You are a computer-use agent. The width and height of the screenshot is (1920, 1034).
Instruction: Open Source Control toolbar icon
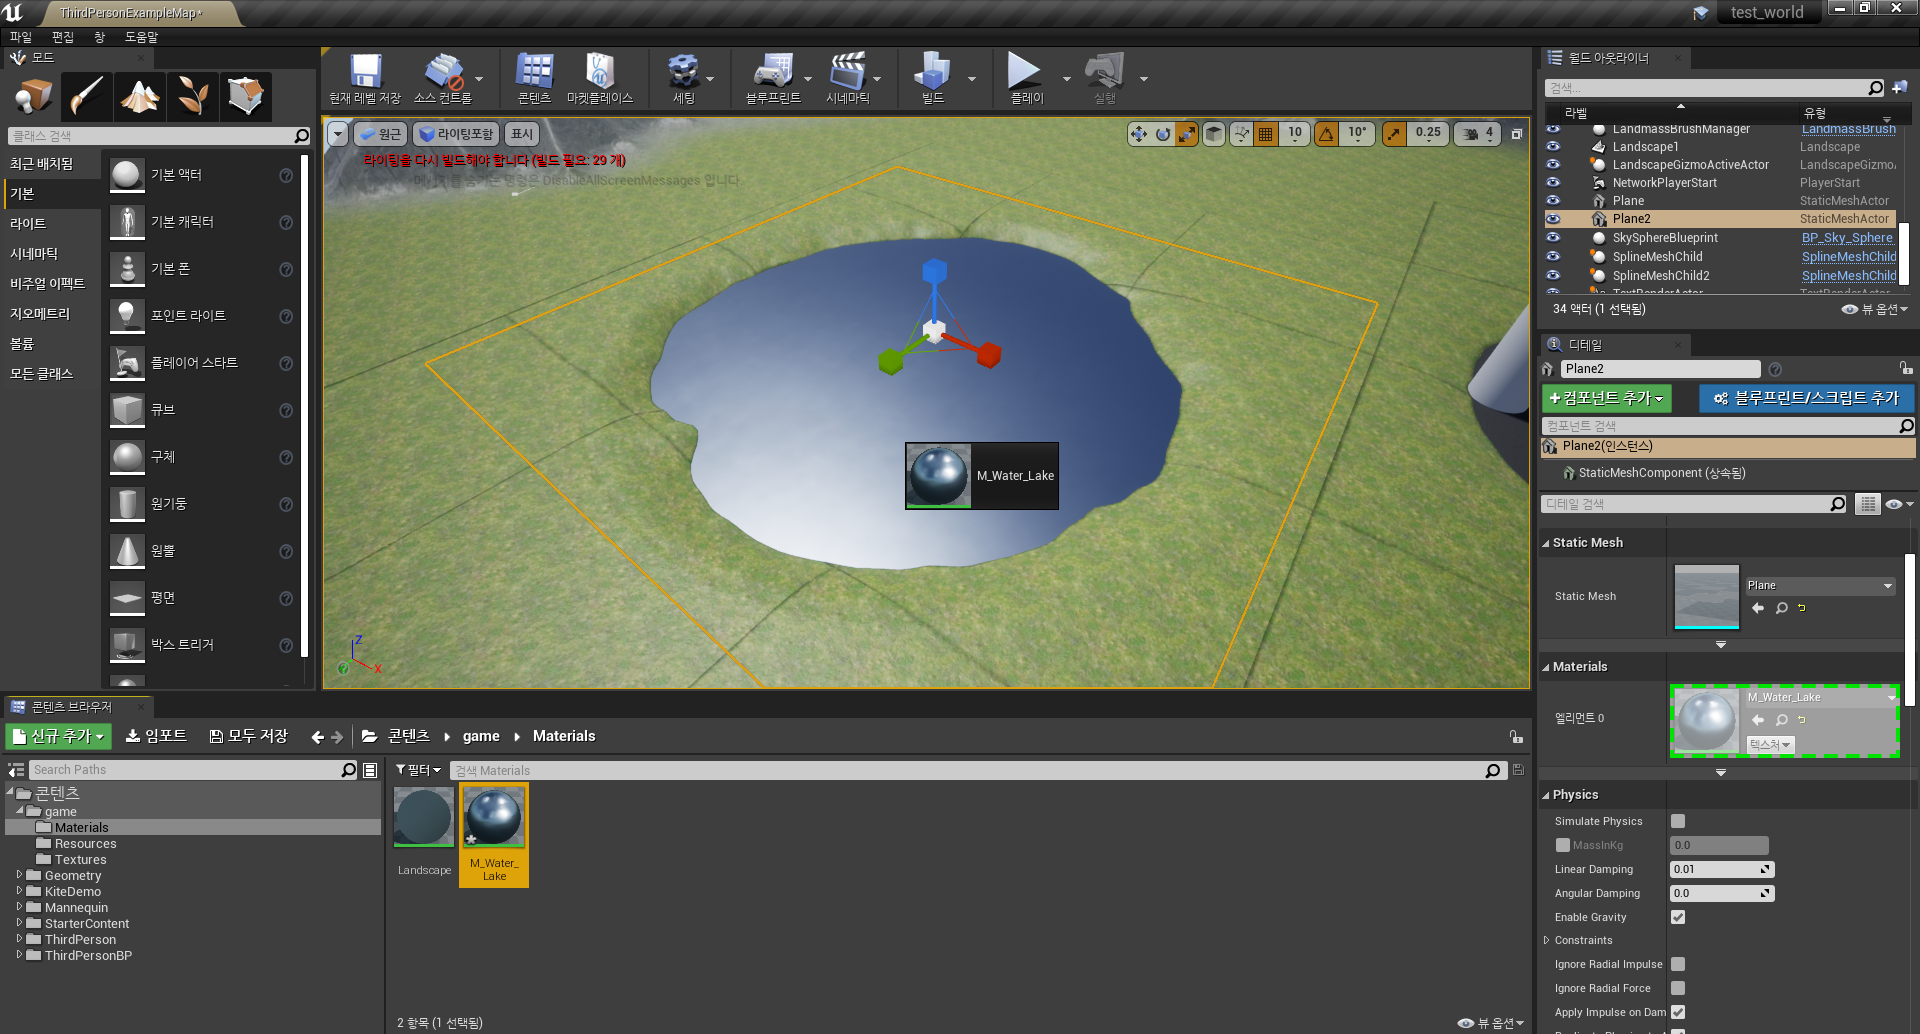click(443, 78)
